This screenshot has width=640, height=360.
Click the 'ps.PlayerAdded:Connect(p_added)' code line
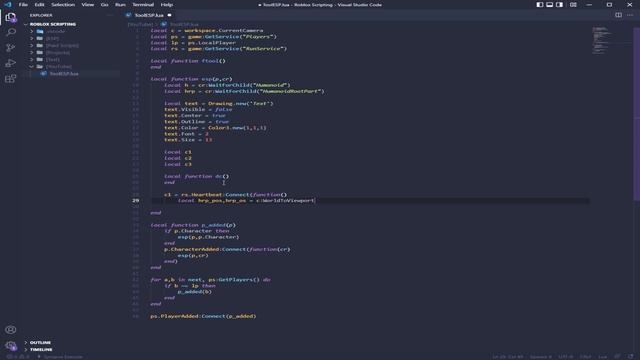(x=203, y=316)
